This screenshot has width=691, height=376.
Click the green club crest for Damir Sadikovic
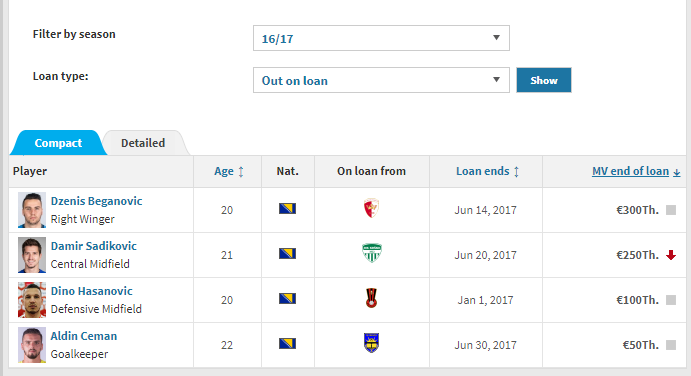pyautogui.click(x=372, y=253)
